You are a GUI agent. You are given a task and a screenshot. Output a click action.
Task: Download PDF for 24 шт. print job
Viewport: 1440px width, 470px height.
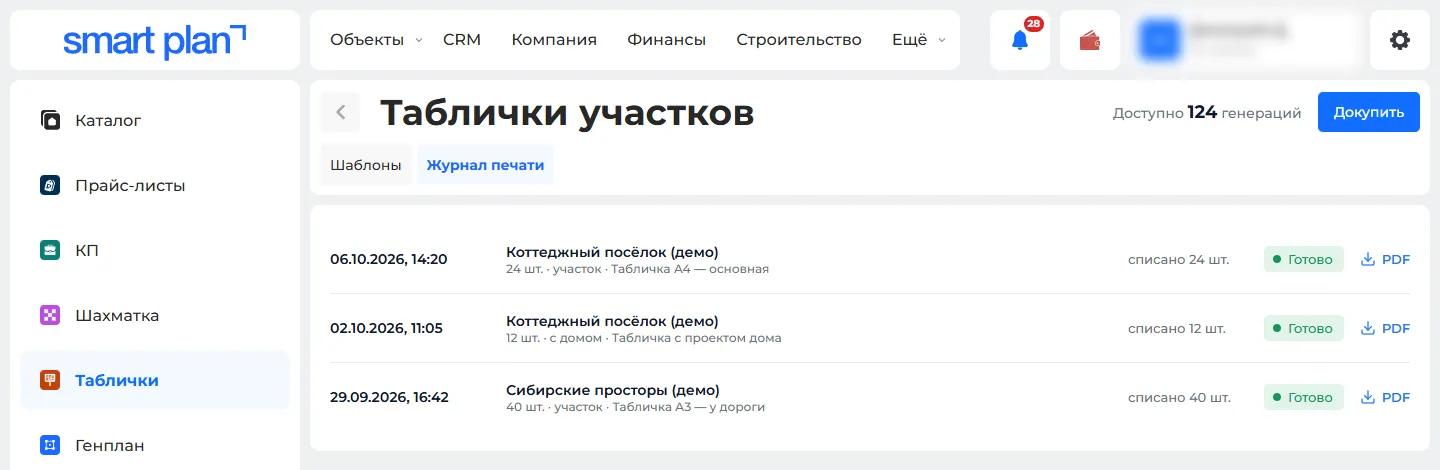click(1385, 259)
